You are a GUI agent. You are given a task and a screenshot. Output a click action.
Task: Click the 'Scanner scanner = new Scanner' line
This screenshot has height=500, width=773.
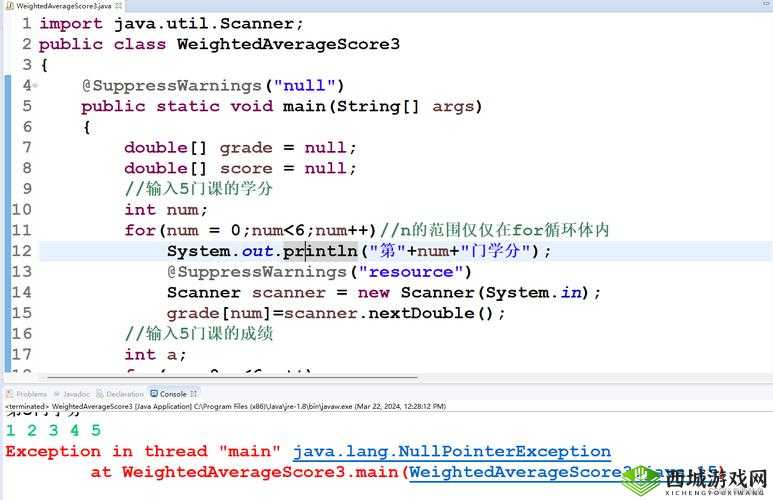pyautogui.click(x=384, y=292)
